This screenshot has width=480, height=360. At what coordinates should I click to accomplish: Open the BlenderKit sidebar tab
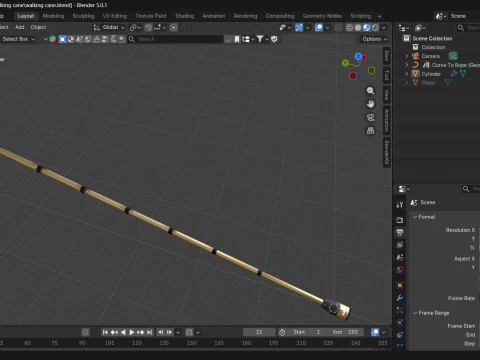387,152
